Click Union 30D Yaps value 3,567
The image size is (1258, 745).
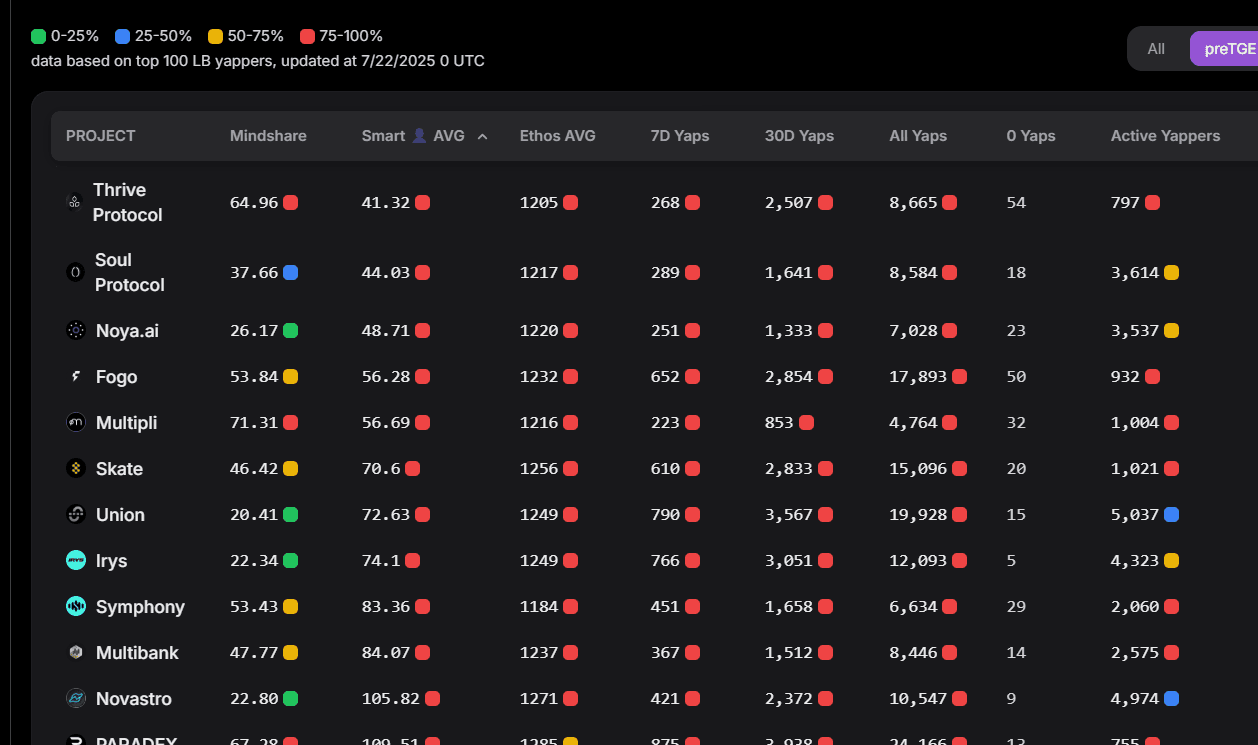tap(789, 515)
